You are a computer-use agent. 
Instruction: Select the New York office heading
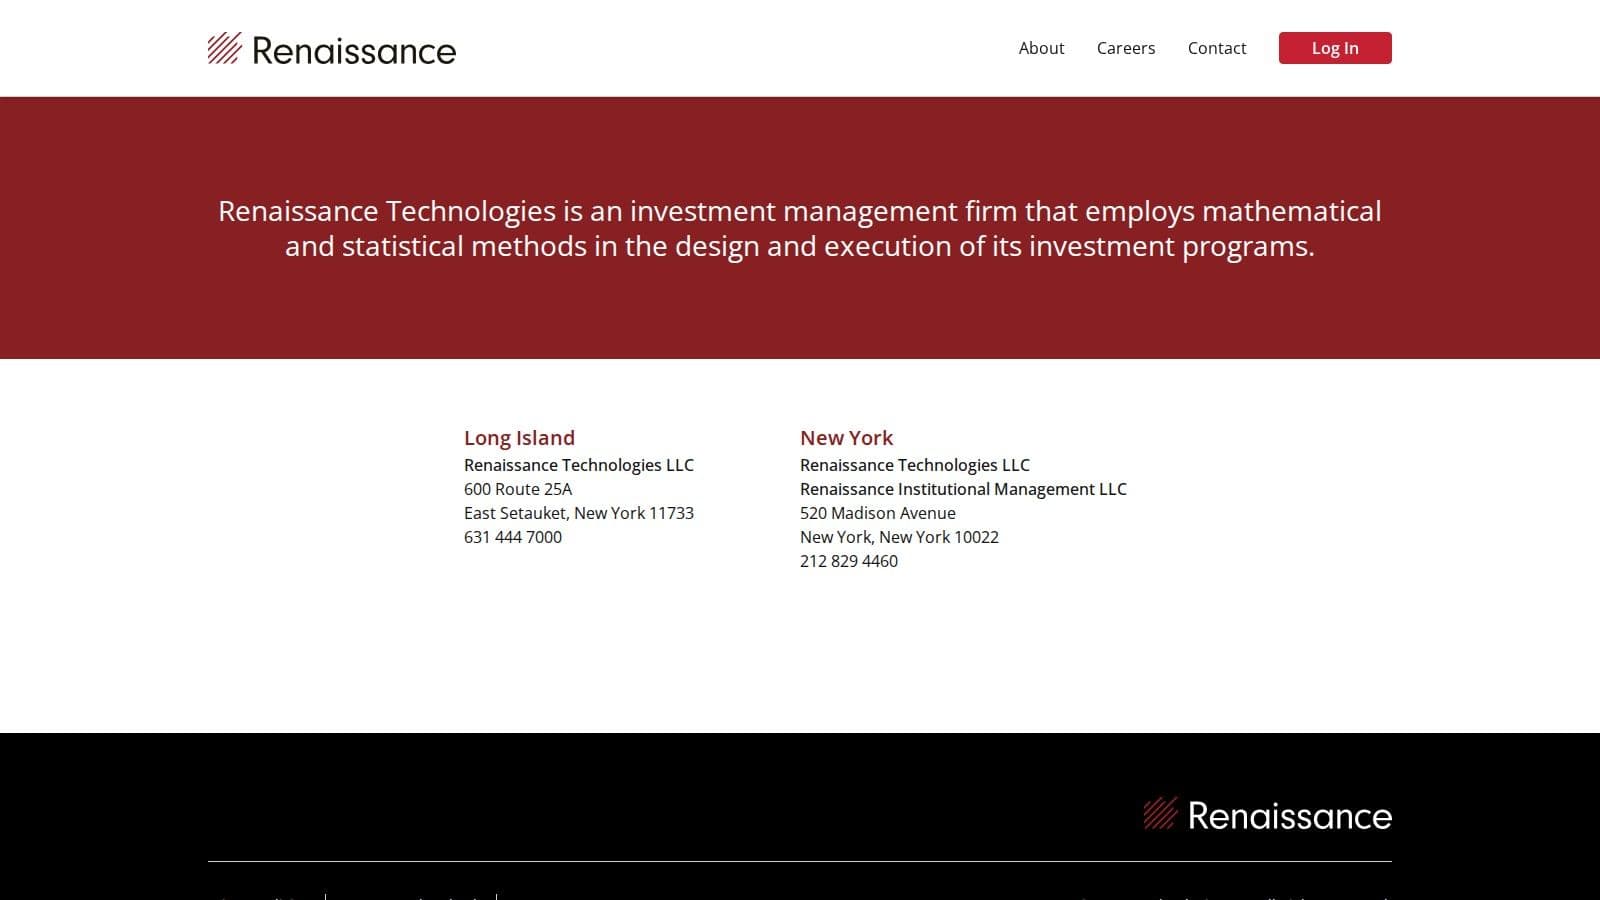click(846, 438)
